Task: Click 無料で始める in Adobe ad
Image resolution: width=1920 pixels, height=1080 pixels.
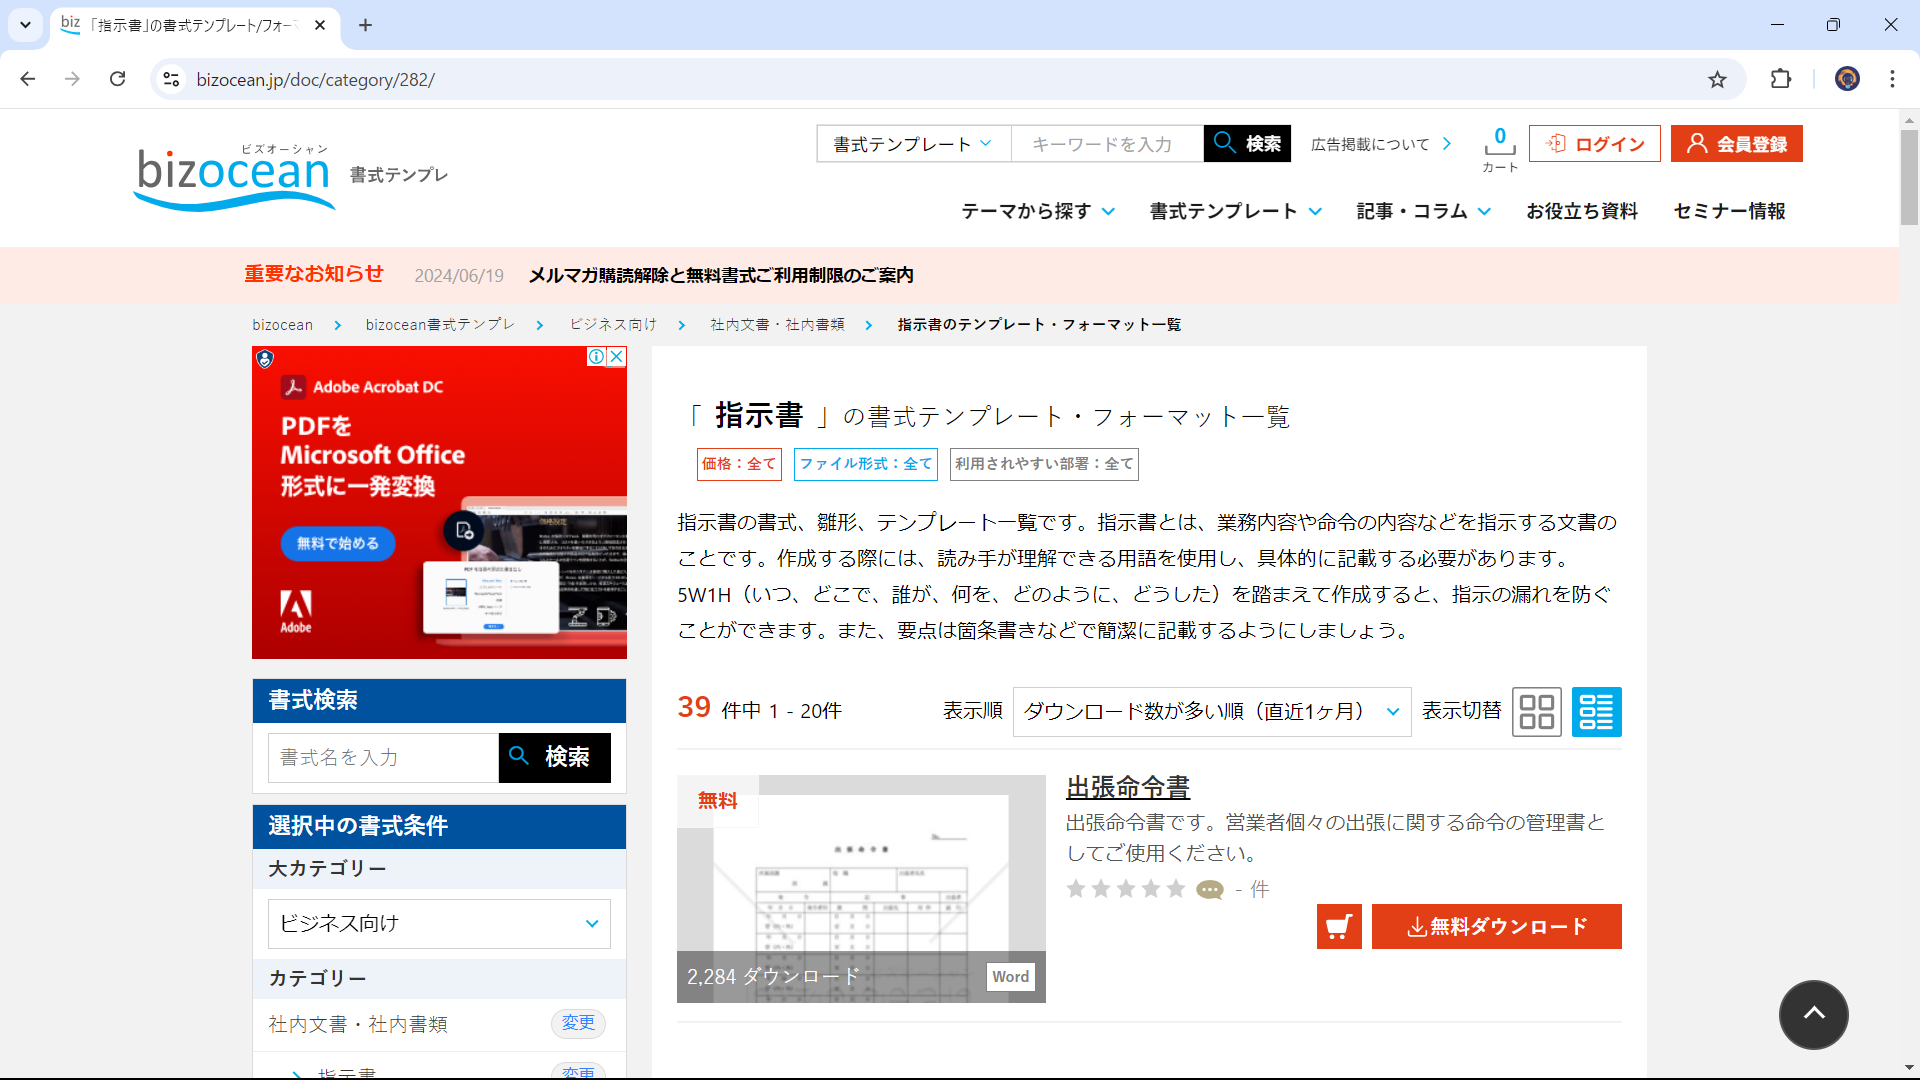Action: point(338,544)
